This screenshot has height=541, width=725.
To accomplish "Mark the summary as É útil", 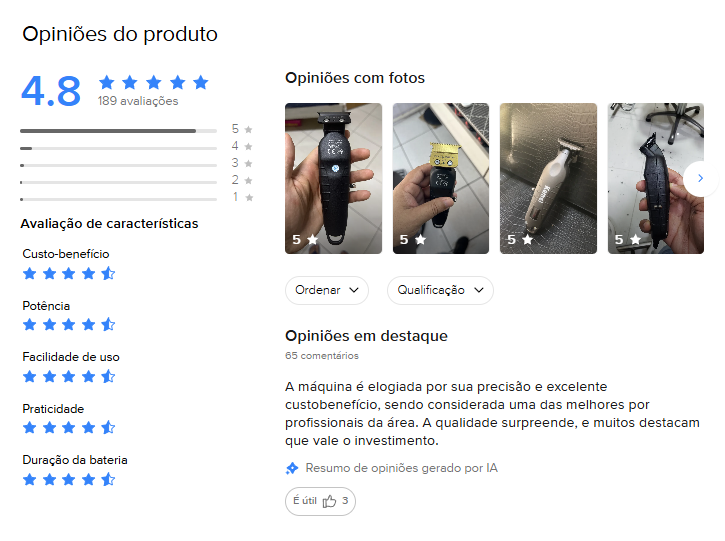I will pos(320,501).
